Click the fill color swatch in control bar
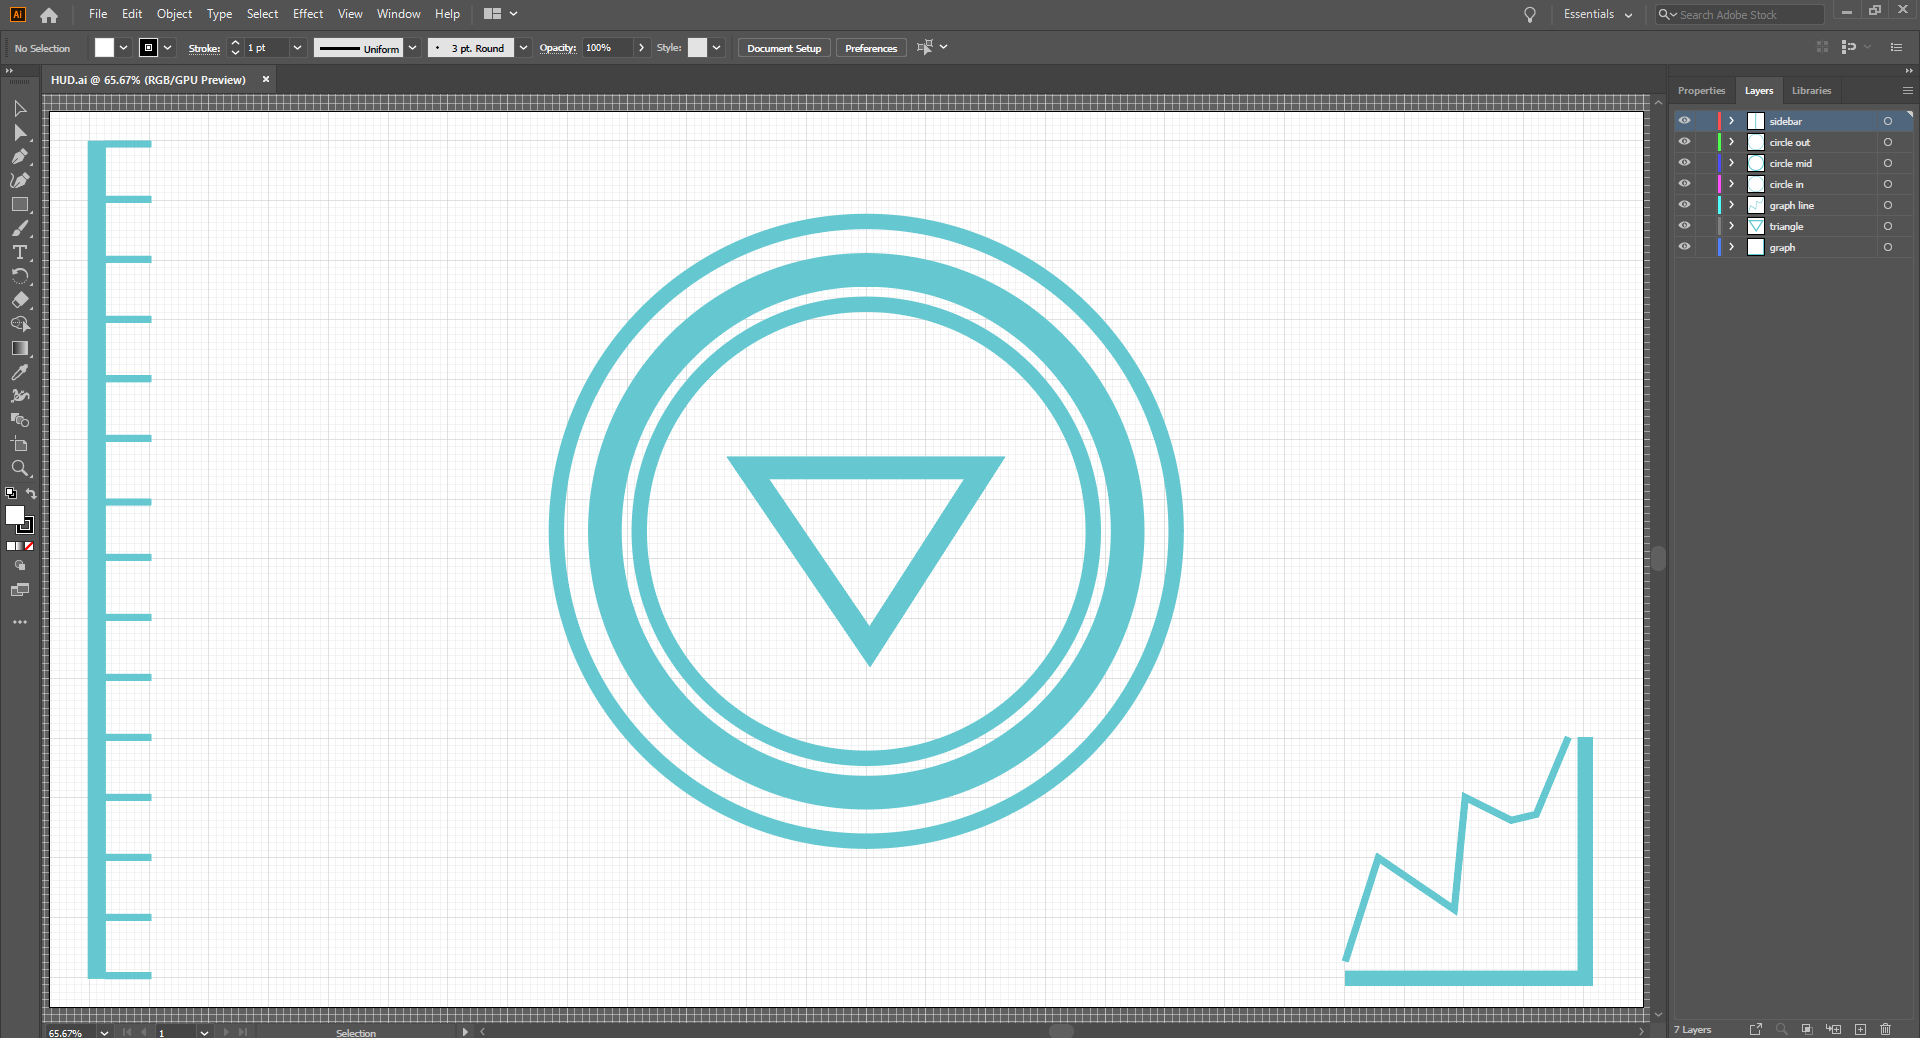Viewport: 1920px width, 1038px height. coord(104,48)
